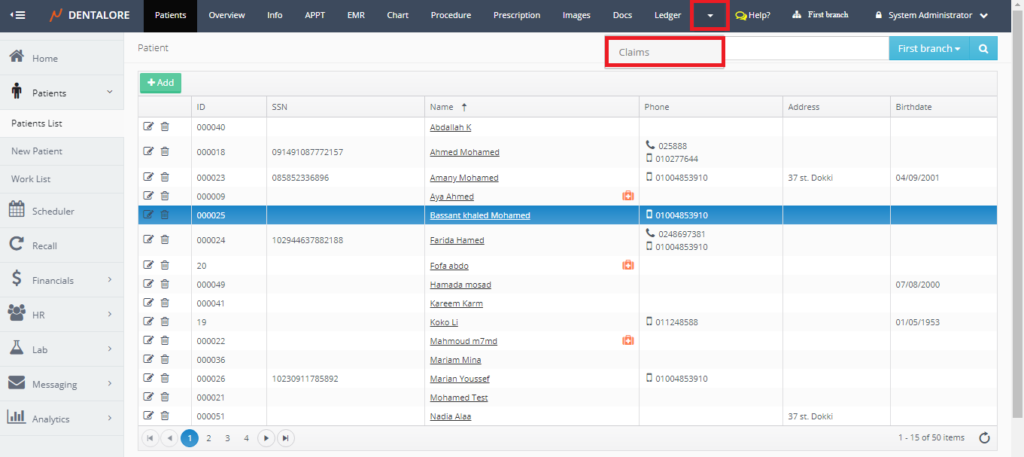
Task: Delete the Ahmed Mohamed patient row
Action: coord(165,152)
